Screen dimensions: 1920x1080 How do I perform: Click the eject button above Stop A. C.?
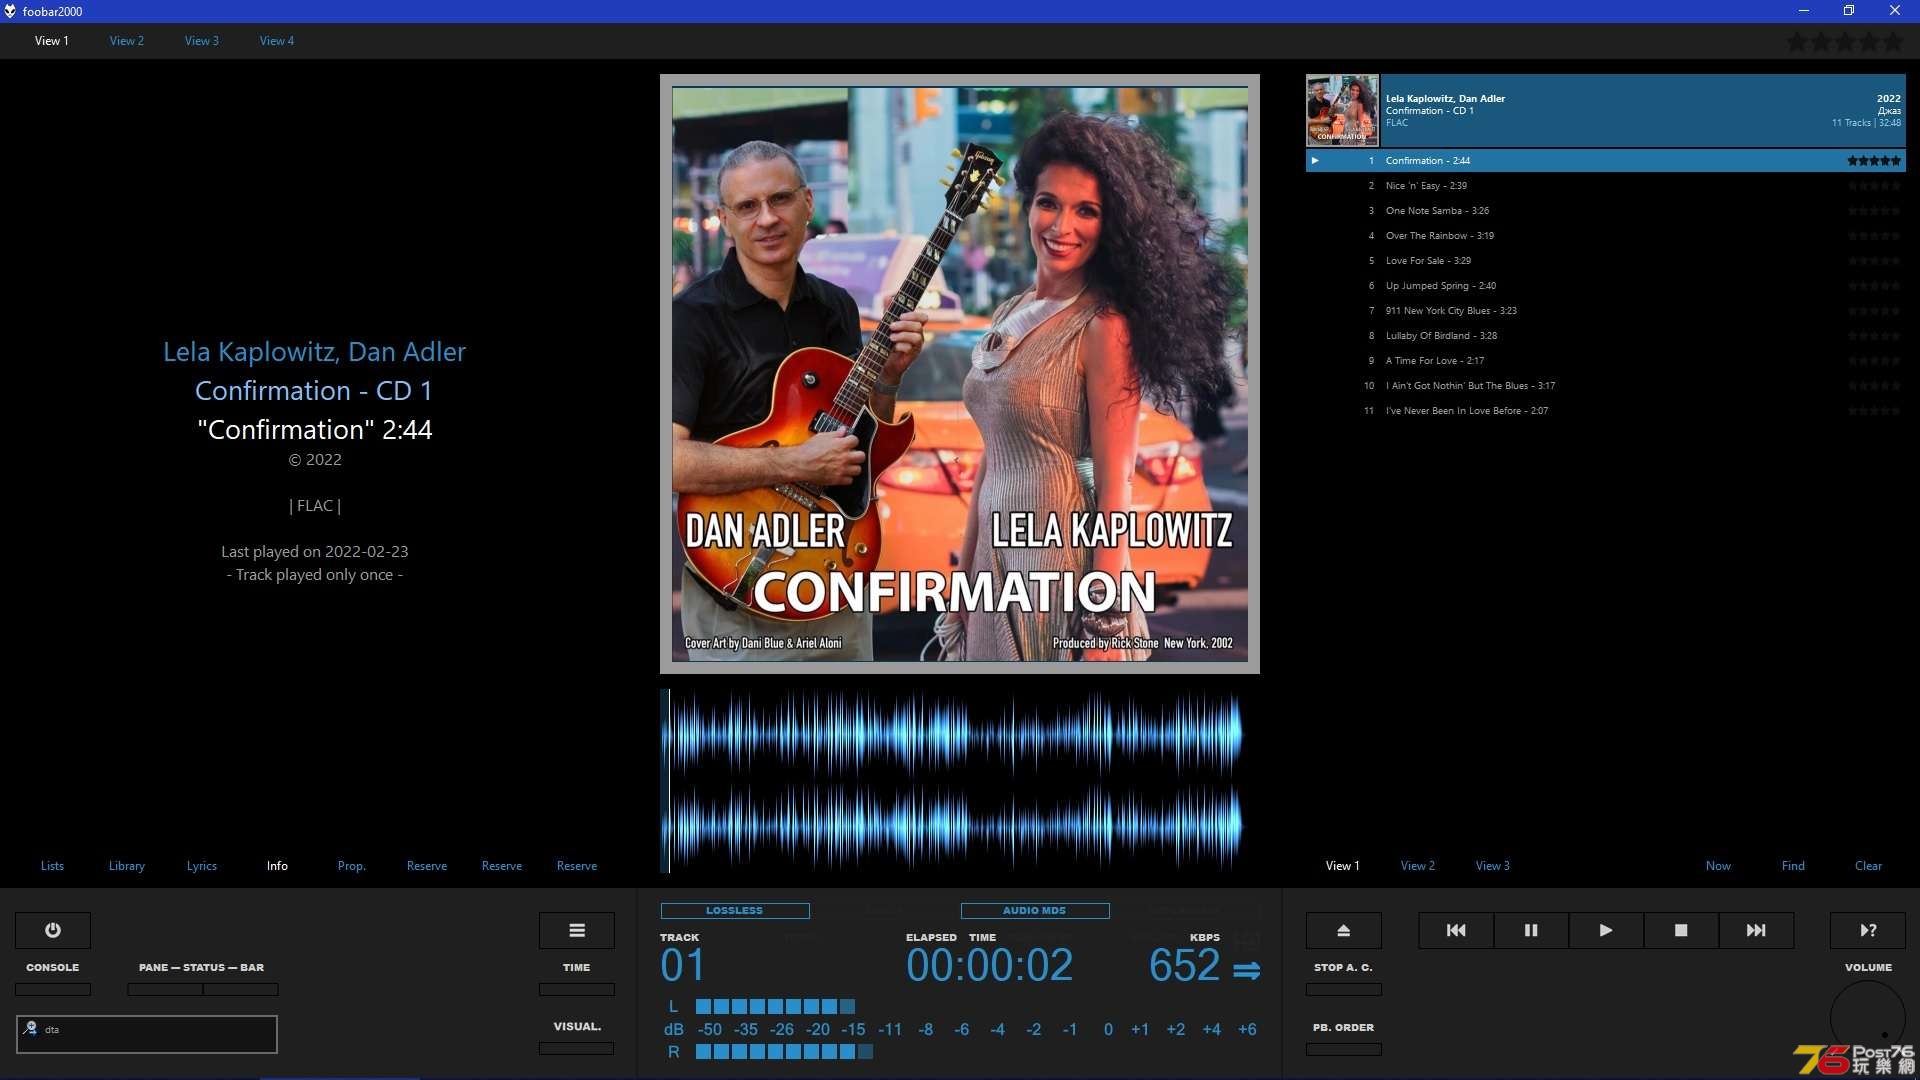click(x=1344, y=930)
